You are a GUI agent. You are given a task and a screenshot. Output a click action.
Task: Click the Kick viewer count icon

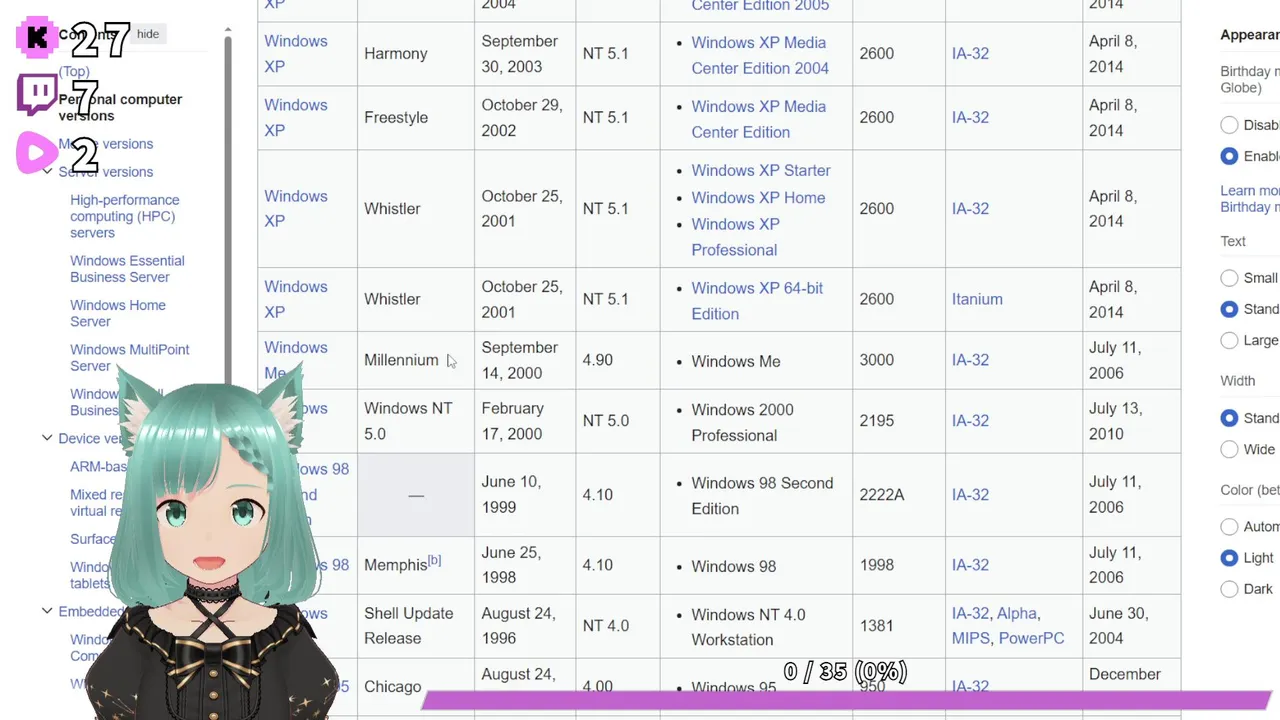pyautogui.click(x=37, y=38)
